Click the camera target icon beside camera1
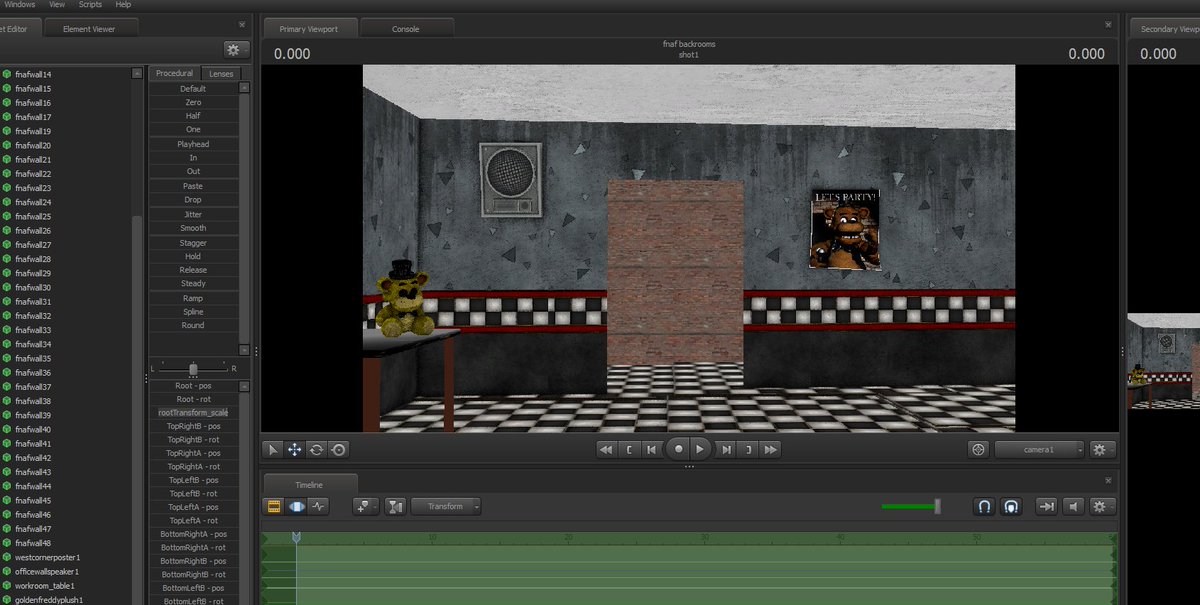This screenshot has width=1200, height=605. coord(979,450)
